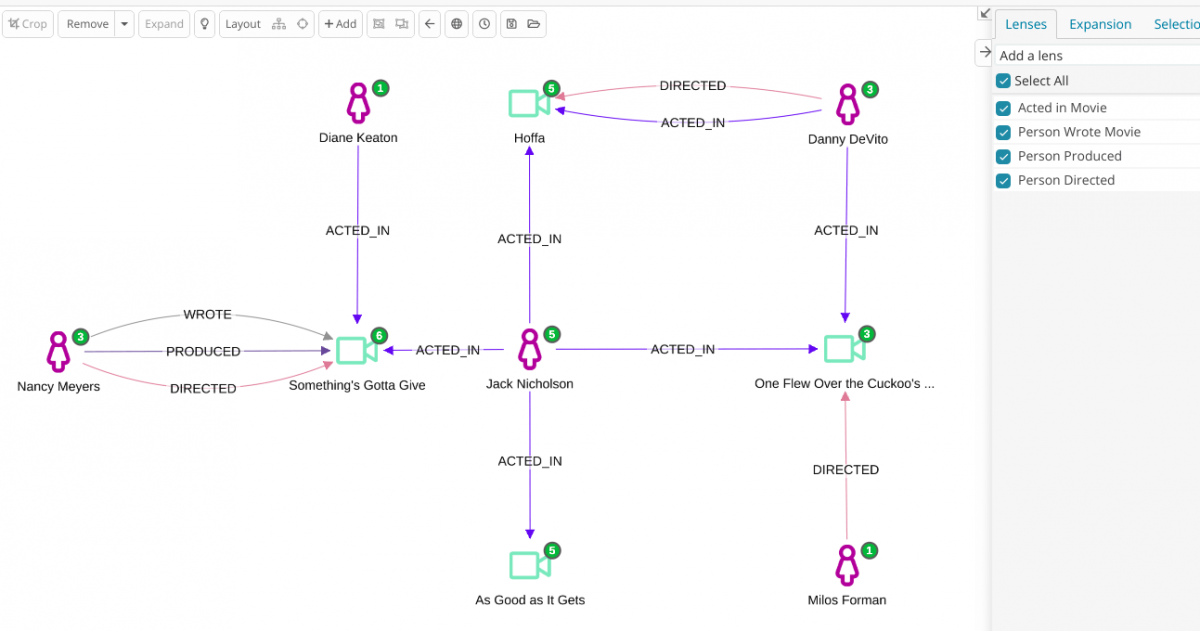The width and height of the screenshot is (1200, 631).
Task: Click the lightbulb highlight icon
Action: click(205, 24)
